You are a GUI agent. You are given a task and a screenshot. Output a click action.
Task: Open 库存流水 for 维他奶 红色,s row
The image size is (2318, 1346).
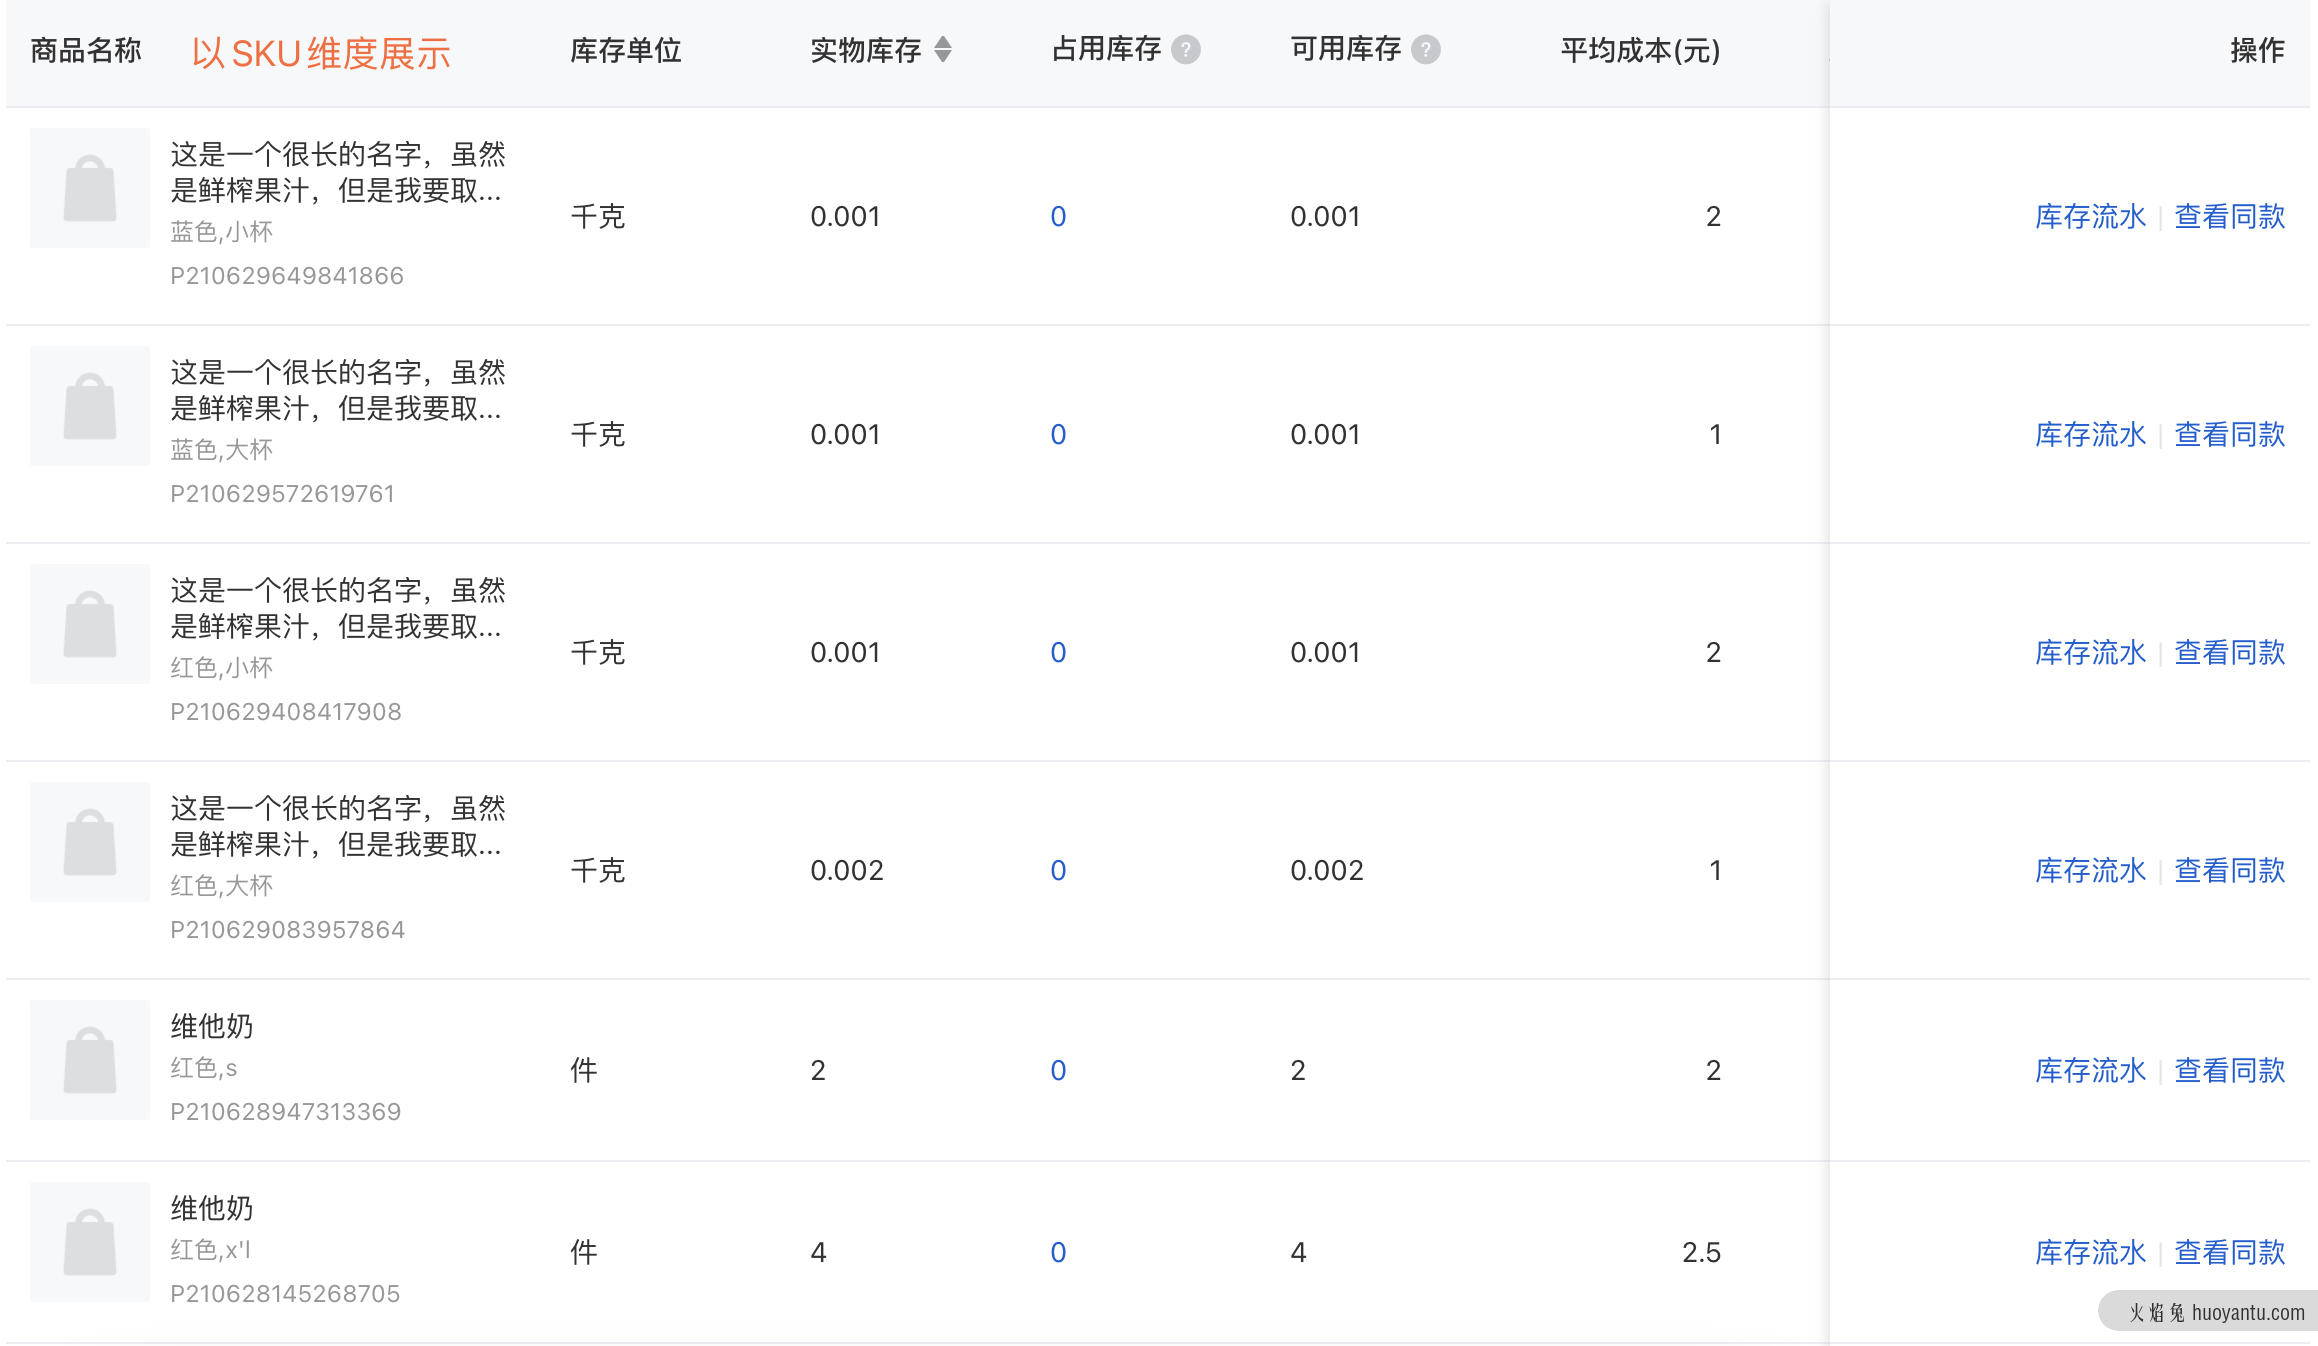coord(2090,1070)
